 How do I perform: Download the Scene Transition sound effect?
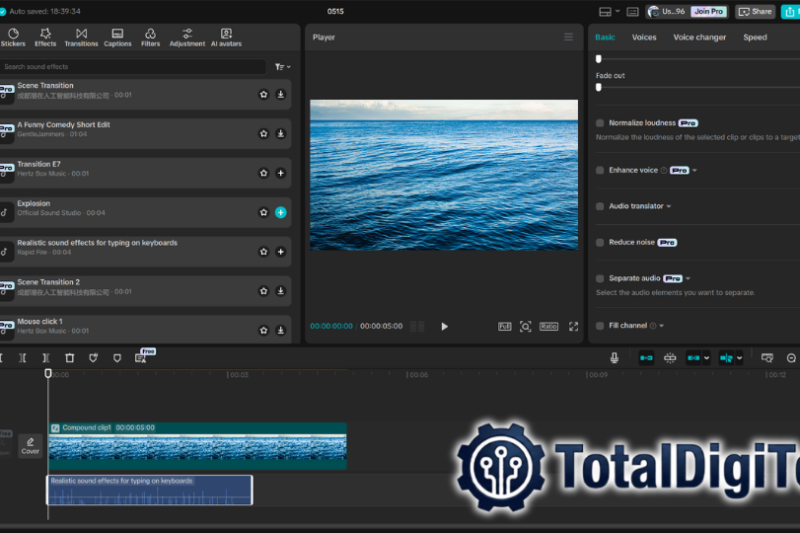(x=281, y=94)
